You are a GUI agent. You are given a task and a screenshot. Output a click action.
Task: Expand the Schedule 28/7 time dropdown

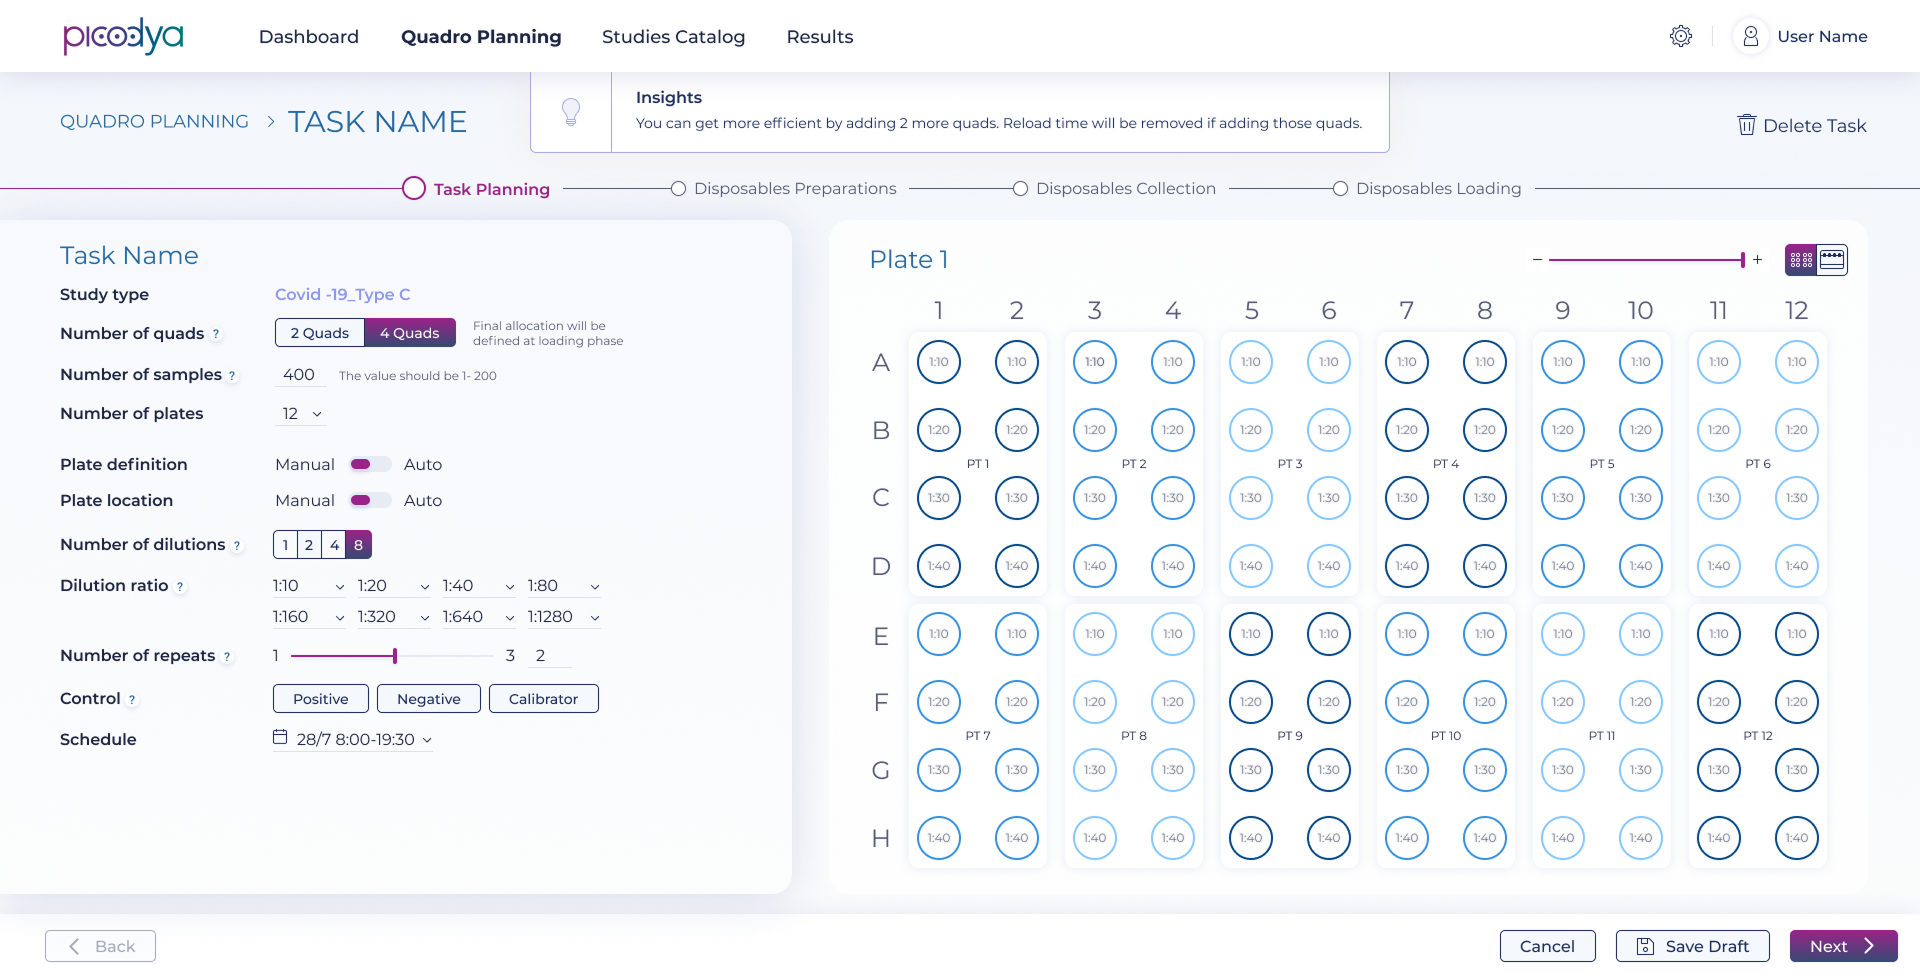[x=427, y=740]
